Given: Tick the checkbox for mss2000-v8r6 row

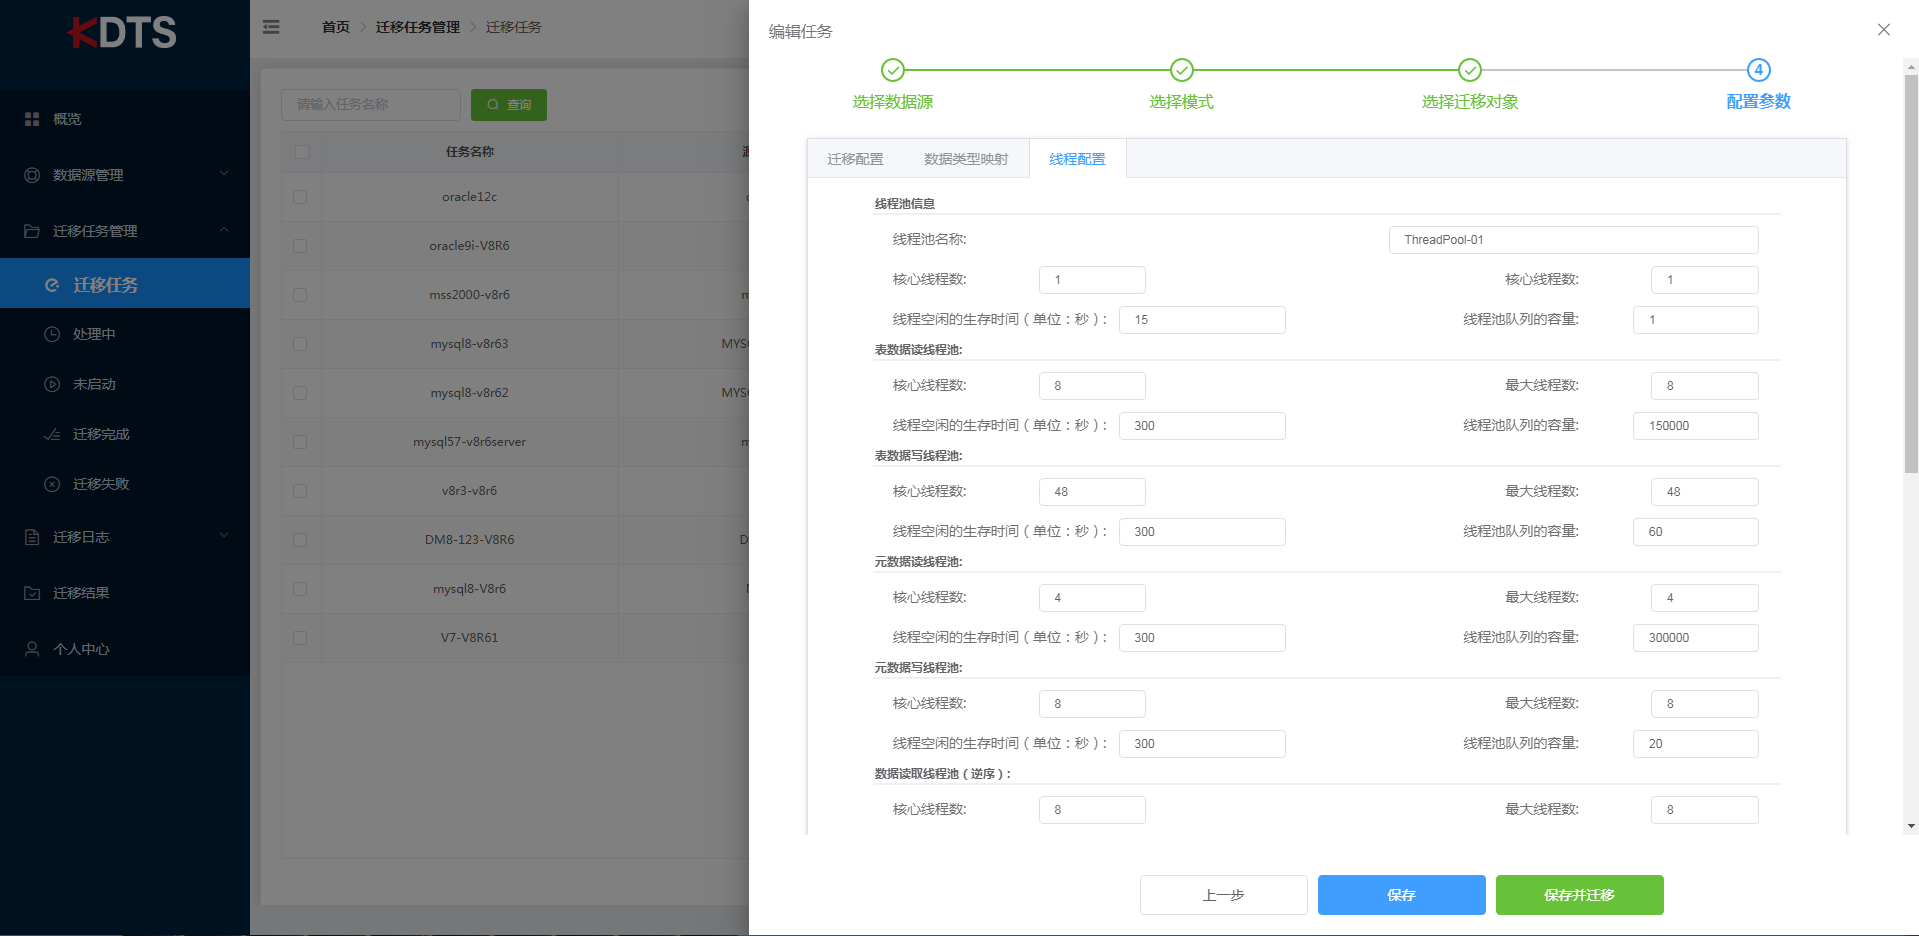Looking at the screenshot, I should [x=300, y=295].
